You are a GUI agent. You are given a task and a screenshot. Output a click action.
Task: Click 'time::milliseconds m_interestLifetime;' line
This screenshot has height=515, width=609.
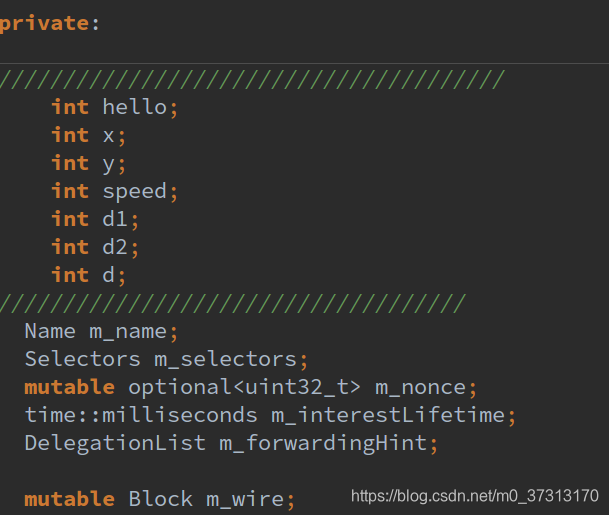(270, 415)
